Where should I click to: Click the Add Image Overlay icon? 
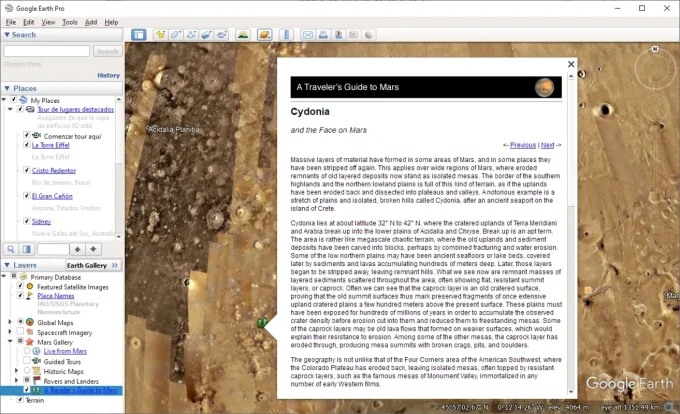point(206,35)
